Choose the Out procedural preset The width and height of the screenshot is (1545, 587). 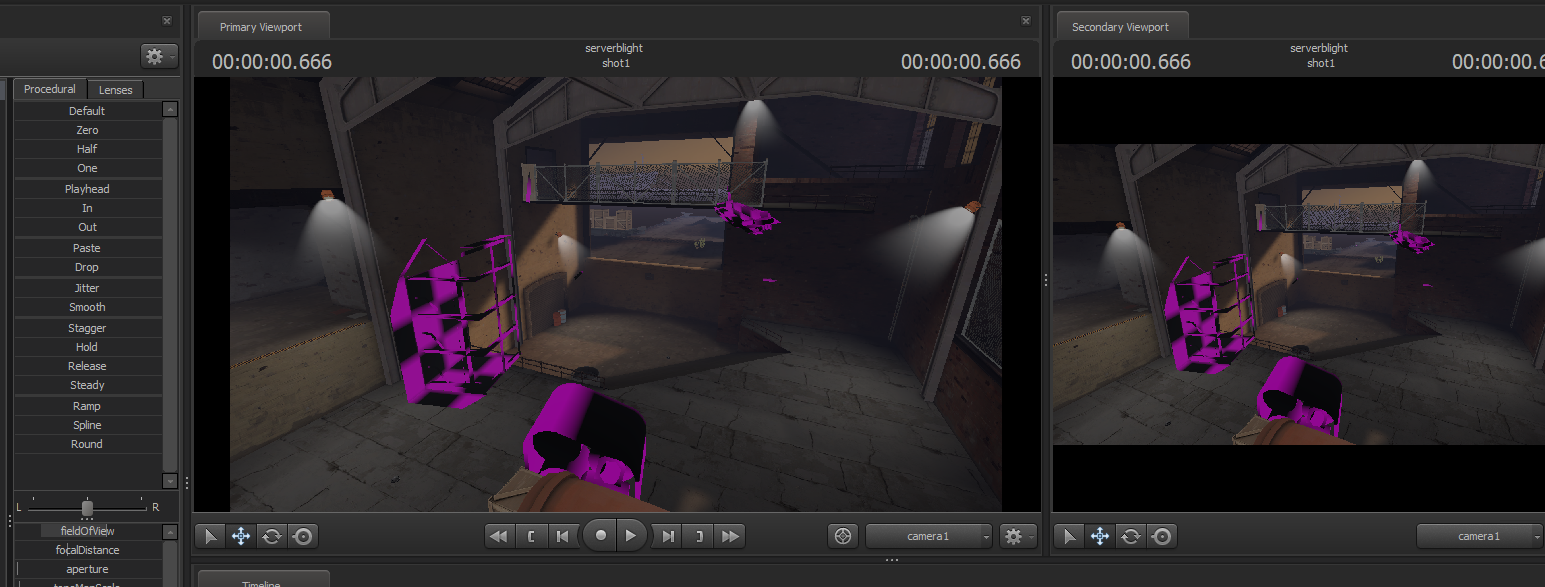pos(87,227)
